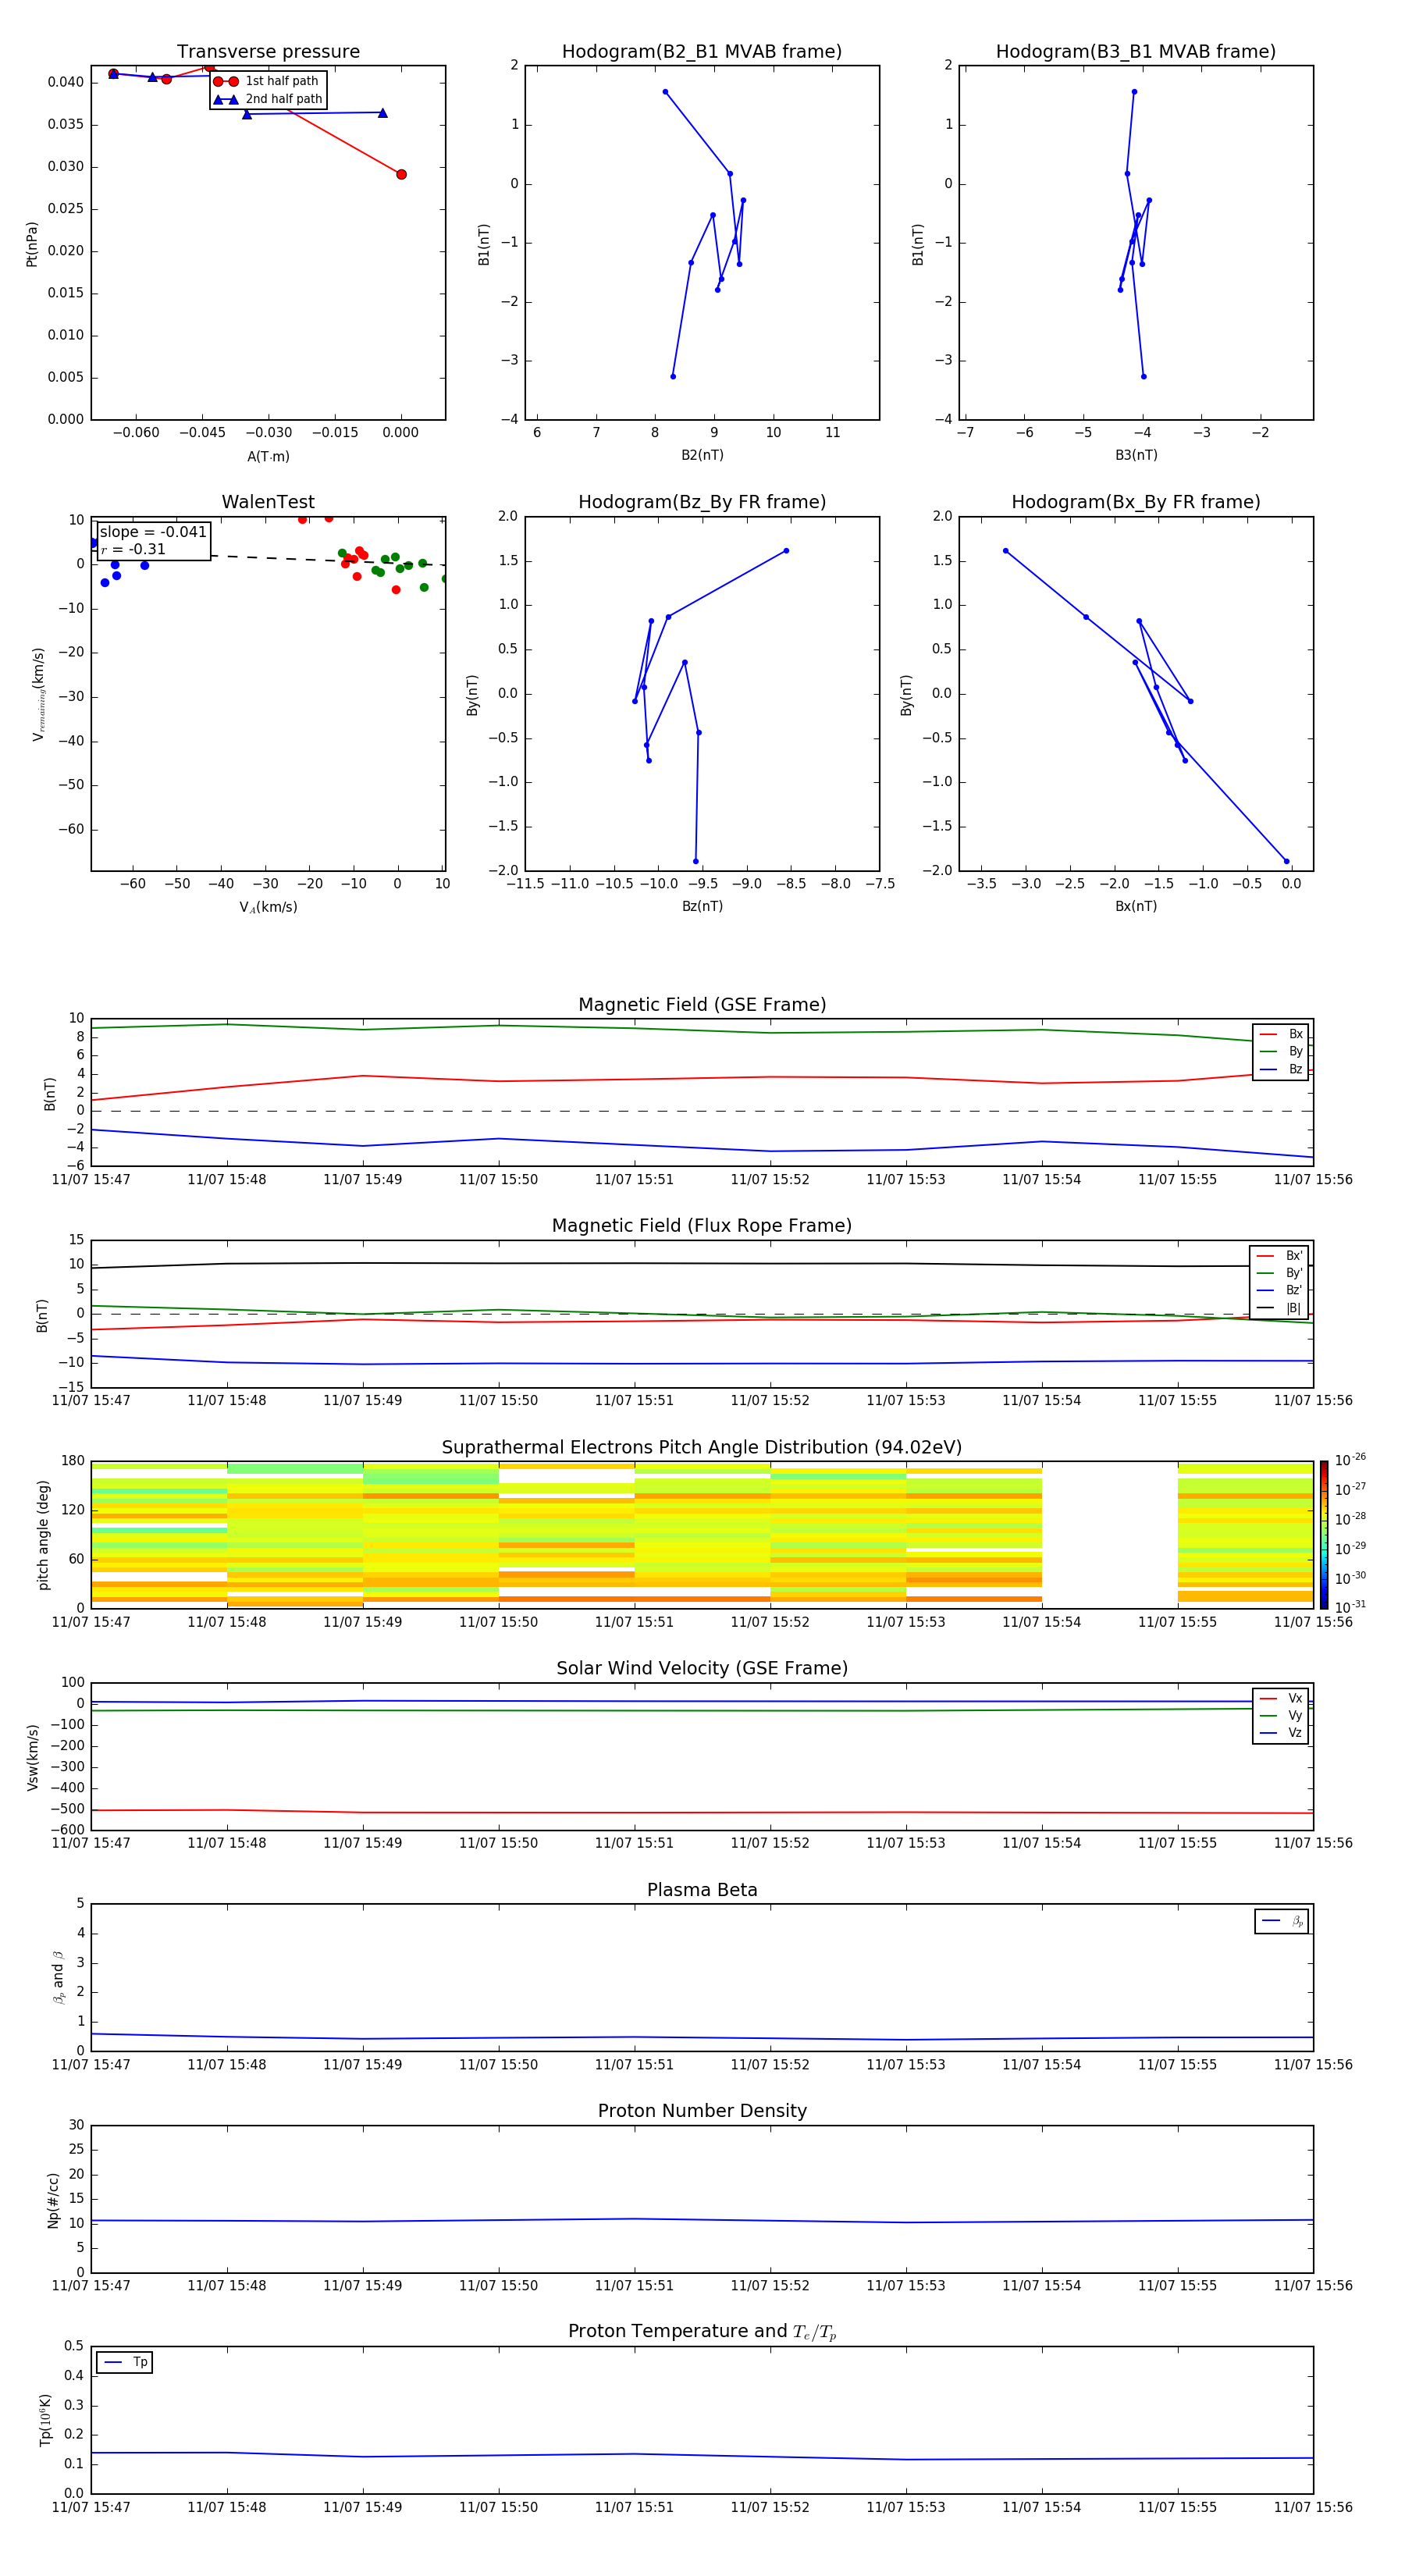Click the "11/07 15:47" tick under GSE Magnetic Field plot

tap(91, 1179)
